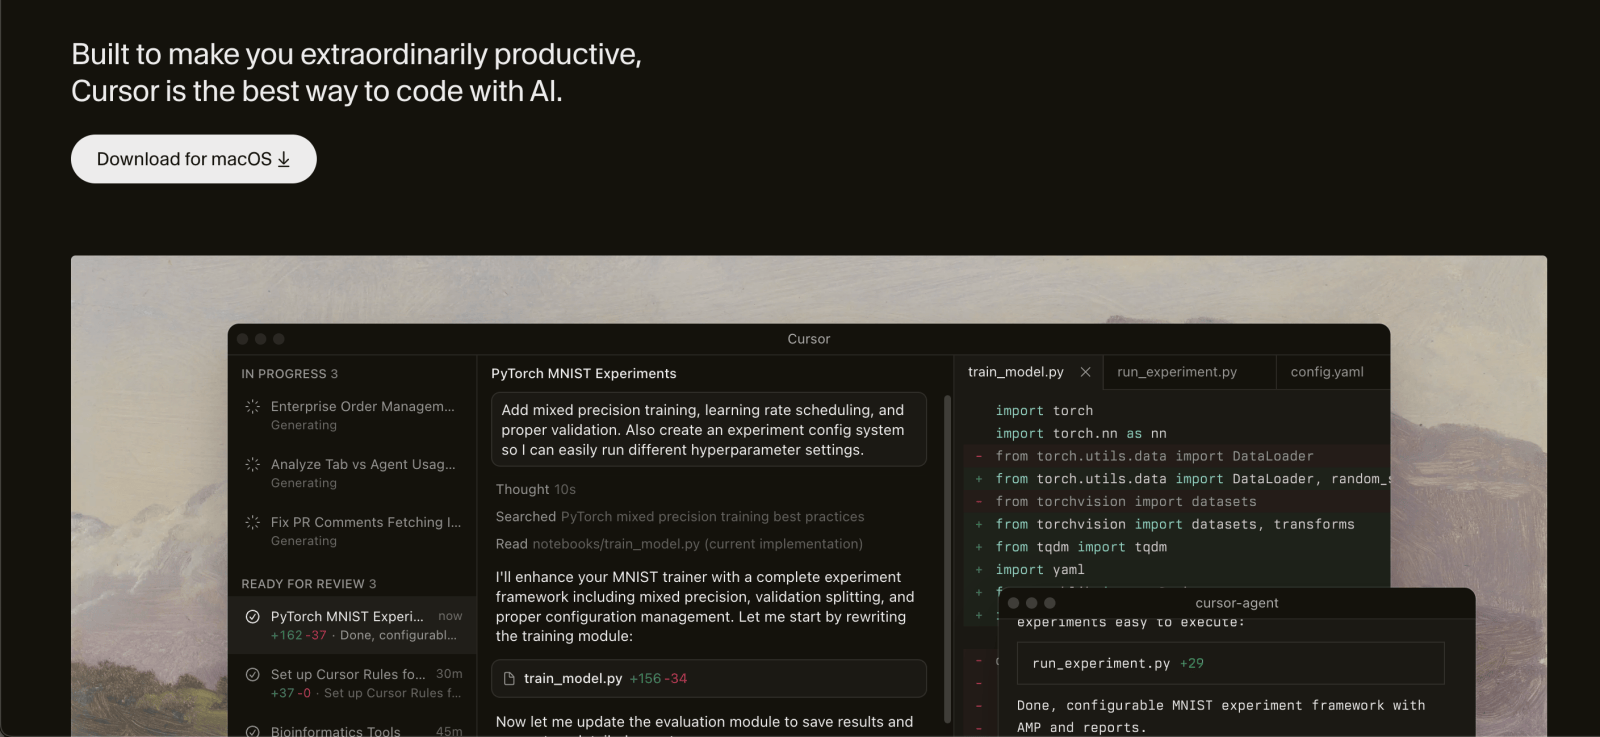Click the PyTorch MNIST Experiments chat title
This screenshot has height=737, width=1600.
point(584,374)
